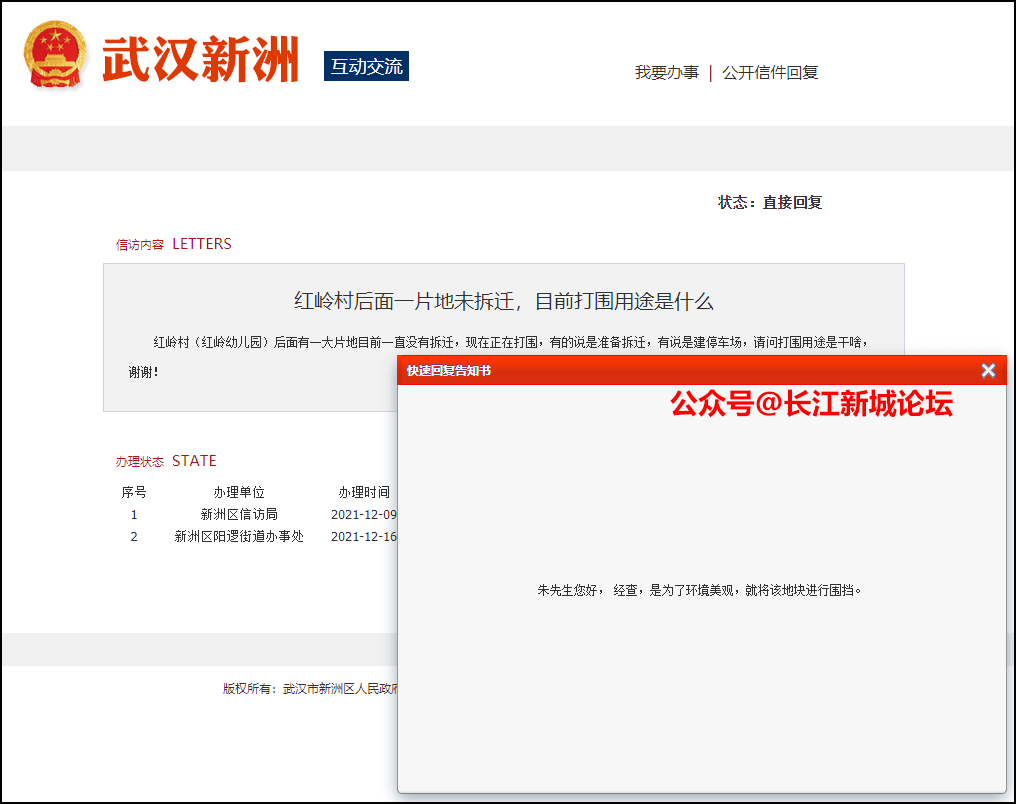Click the 快速回复告知书 dialog title bar
This screenshot has width=1016, height=804.
click(450, 370)
